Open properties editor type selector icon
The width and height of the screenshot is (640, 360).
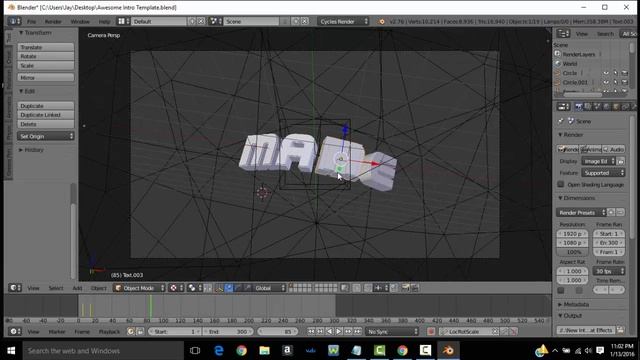tap(563, 107)
